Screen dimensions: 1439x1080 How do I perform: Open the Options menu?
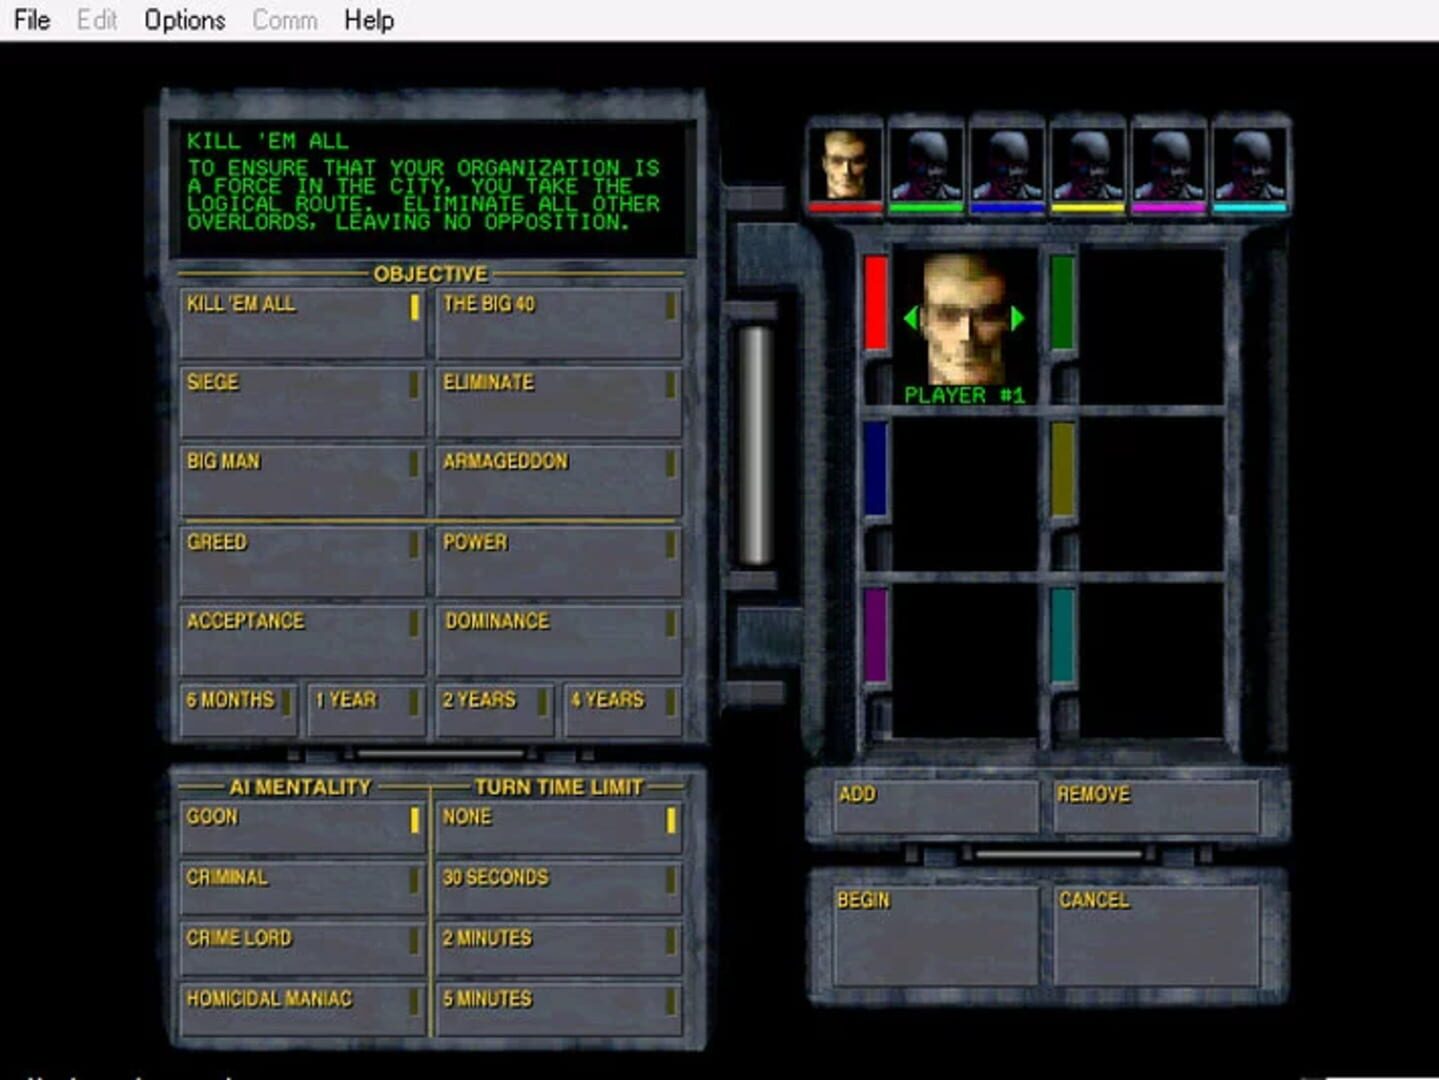183,20
